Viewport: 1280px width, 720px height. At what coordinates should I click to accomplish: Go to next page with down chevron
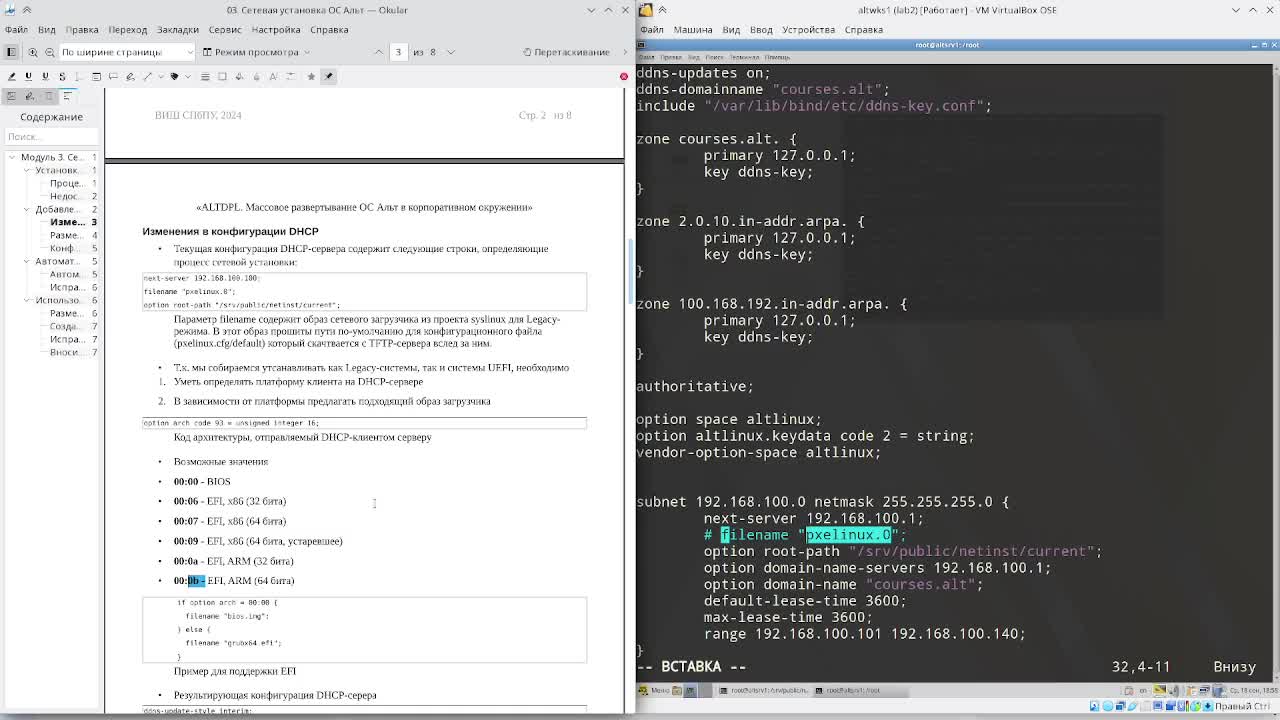tap(450, 52)
